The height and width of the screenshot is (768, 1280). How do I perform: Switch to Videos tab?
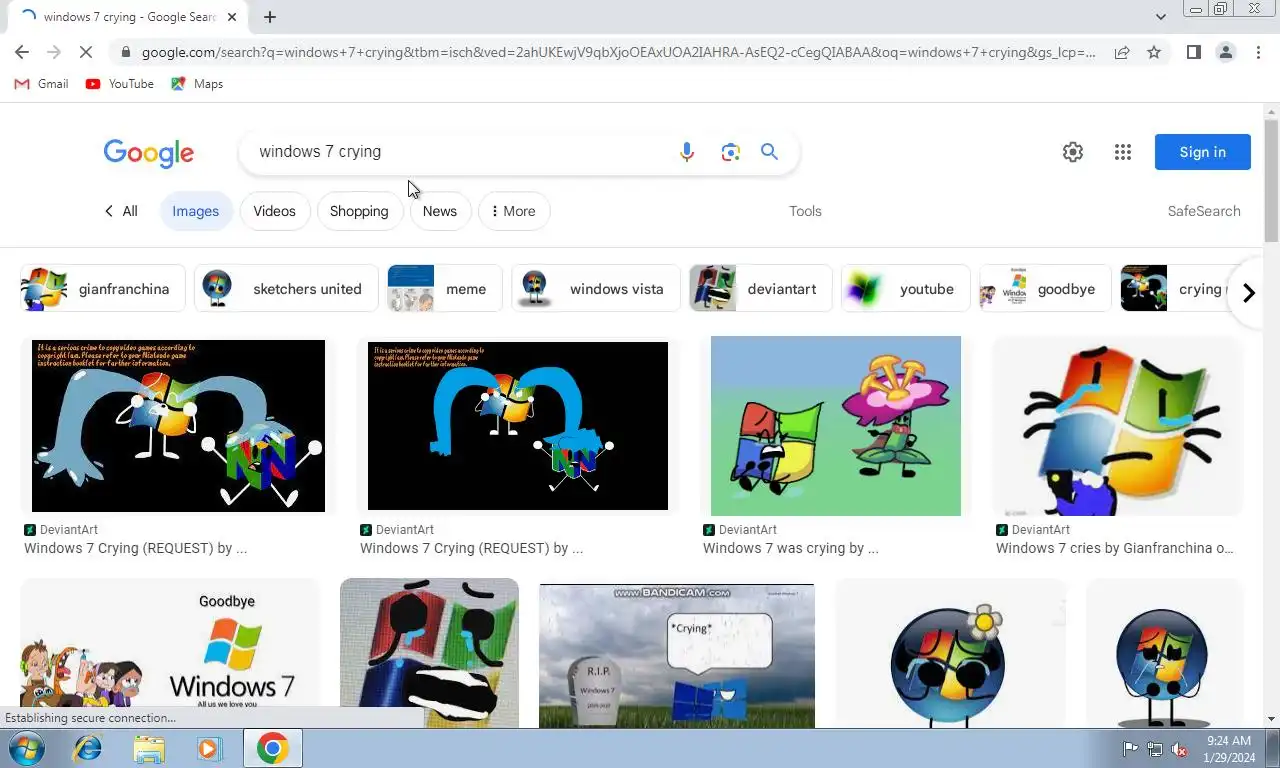pyautogui.click(x=274, y=211)
